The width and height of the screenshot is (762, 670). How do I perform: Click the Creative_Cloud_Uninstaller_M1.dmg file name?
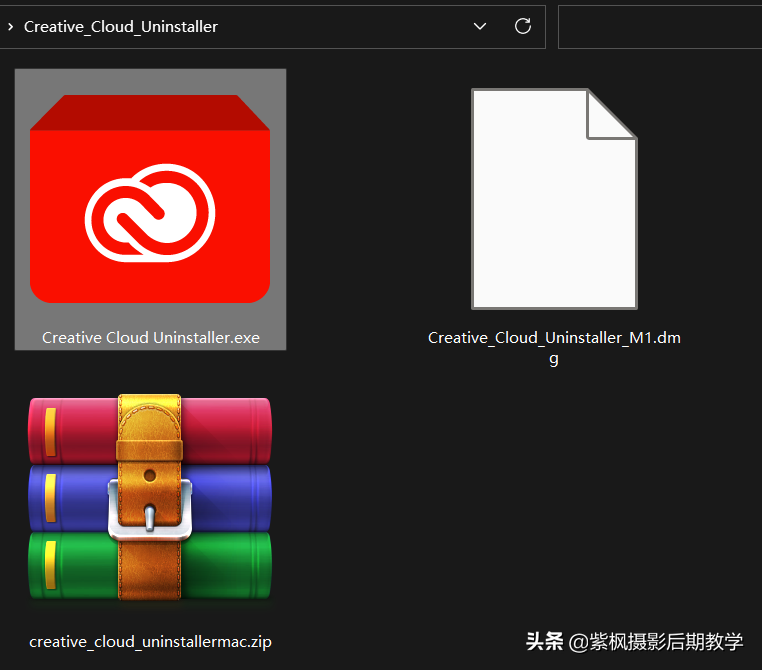[554, 348]
